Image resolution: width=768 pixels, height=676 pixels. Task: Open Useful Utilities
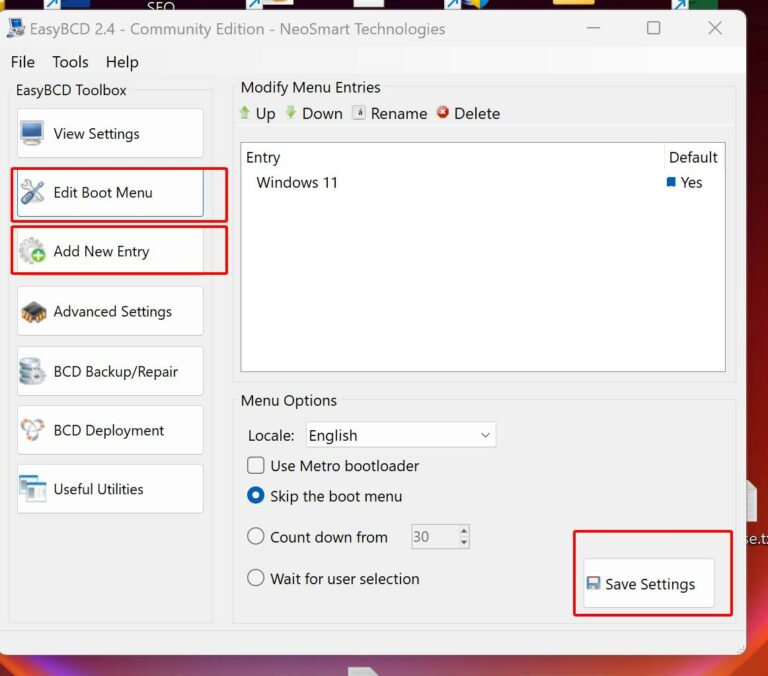pos(110,489)
